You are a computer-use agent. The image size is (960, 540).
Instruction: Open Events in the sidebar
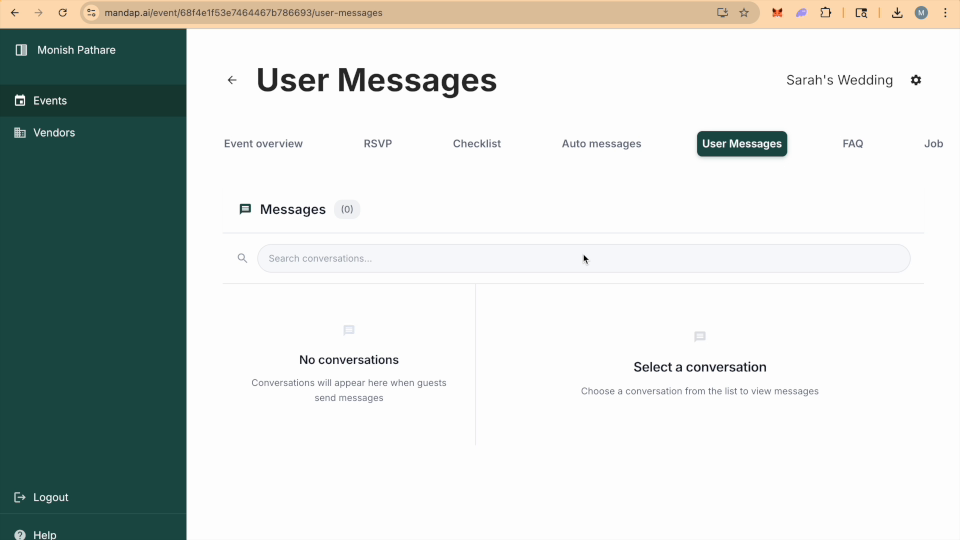tap(93, 100)
